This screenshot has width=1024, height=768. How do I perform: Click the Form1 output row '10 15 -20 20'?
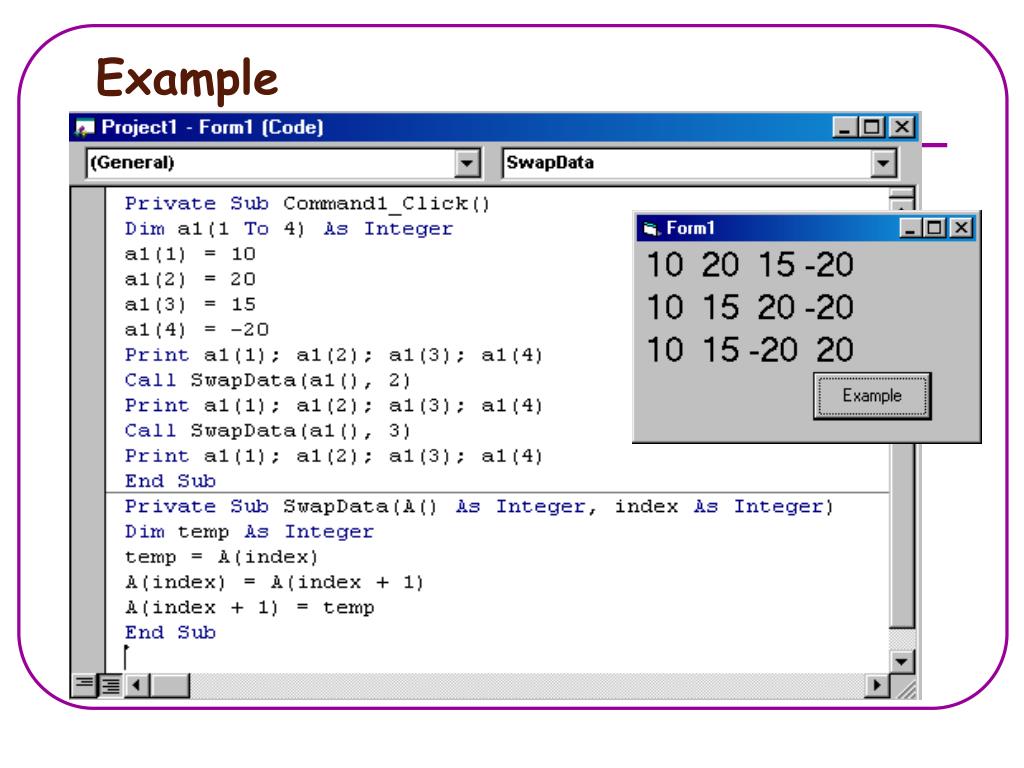[750, 350]
